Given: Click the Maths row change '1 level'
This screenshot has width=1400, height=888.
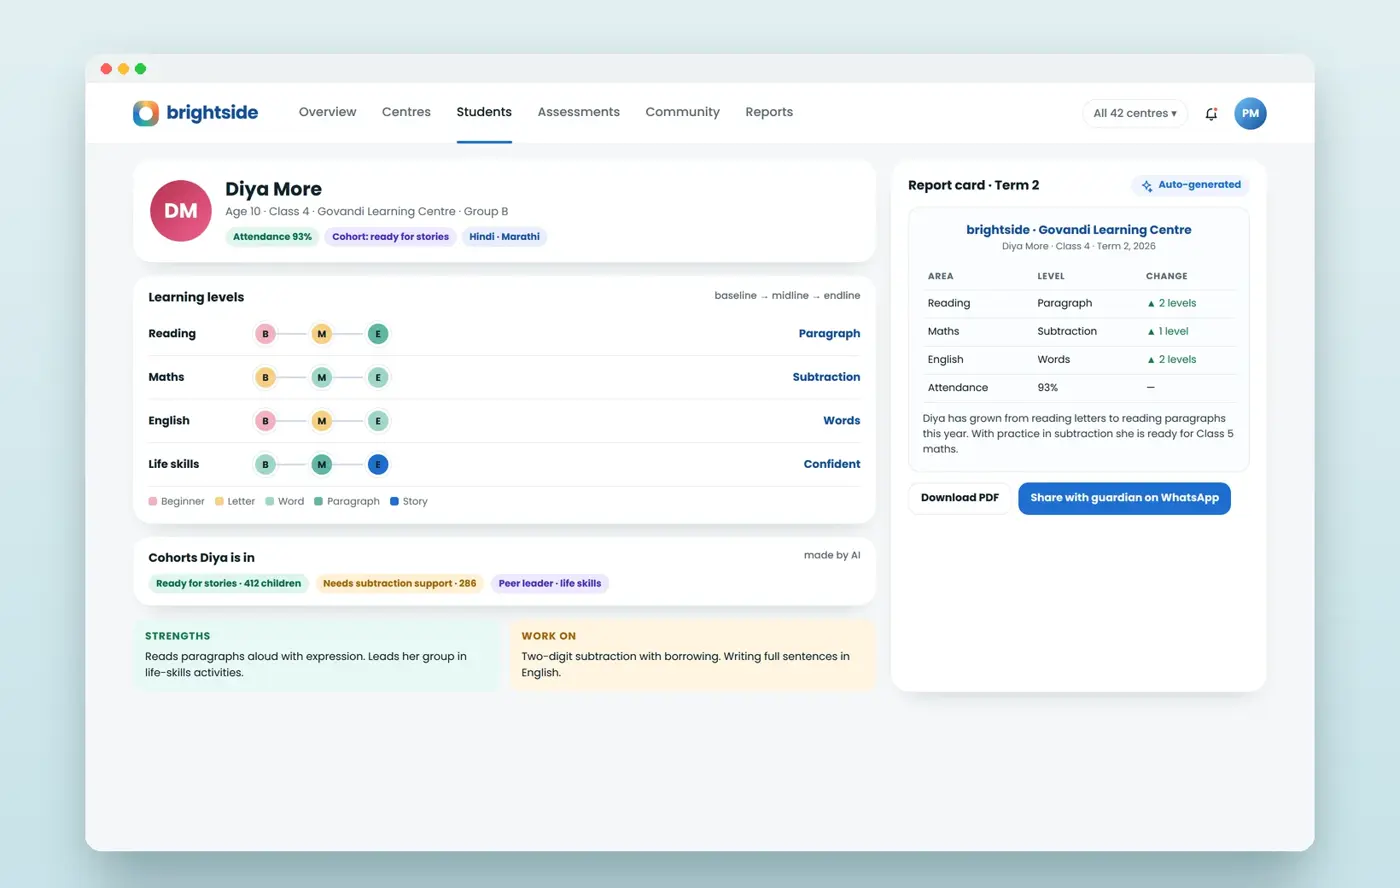Looking at the screenshot, I should (1168, 332).
